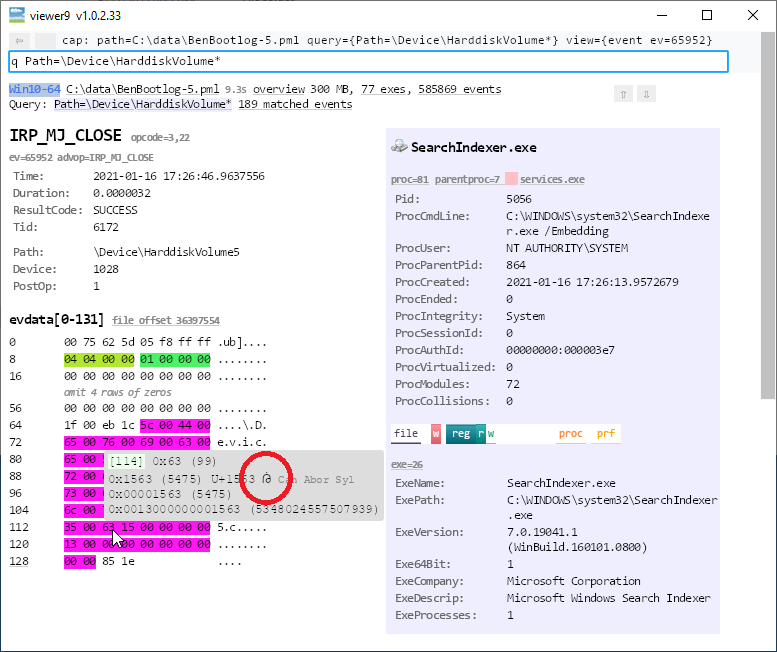Click the exe=26 link
777x652 pixels.
(x=405, y=464)
